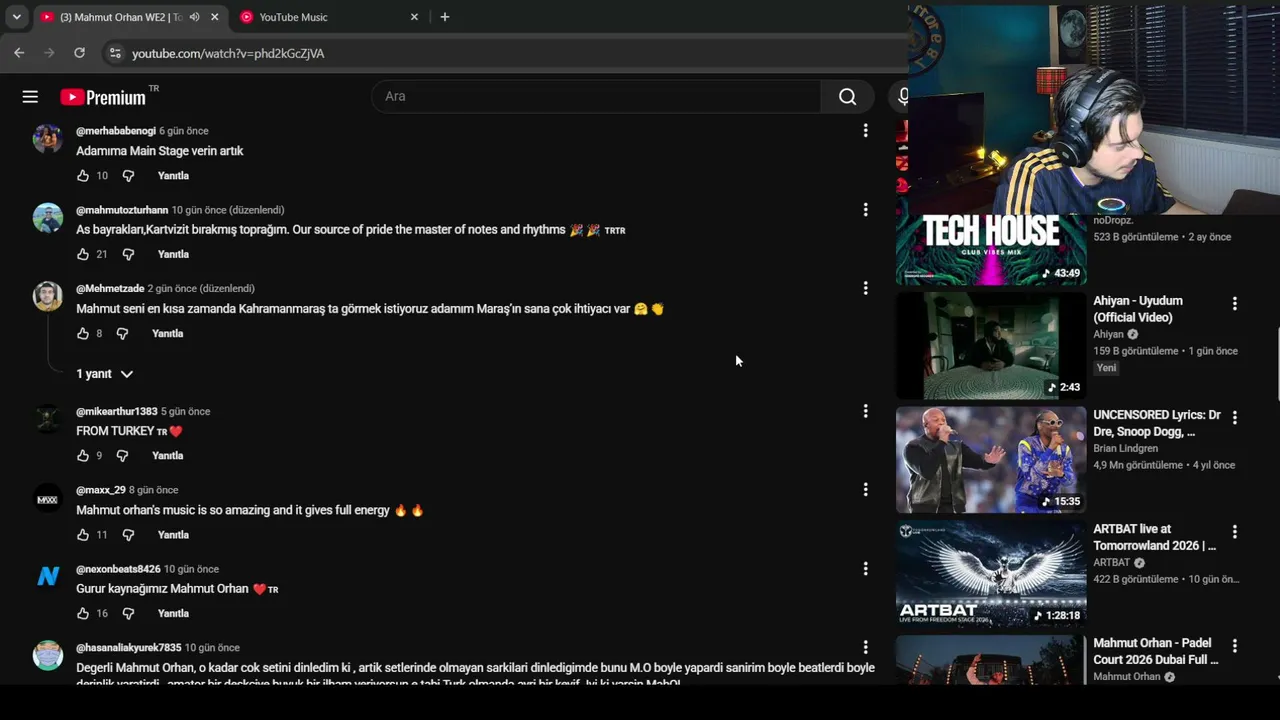
Task: Open the YouTube guide hamburger menu
Action: [30, 97]
